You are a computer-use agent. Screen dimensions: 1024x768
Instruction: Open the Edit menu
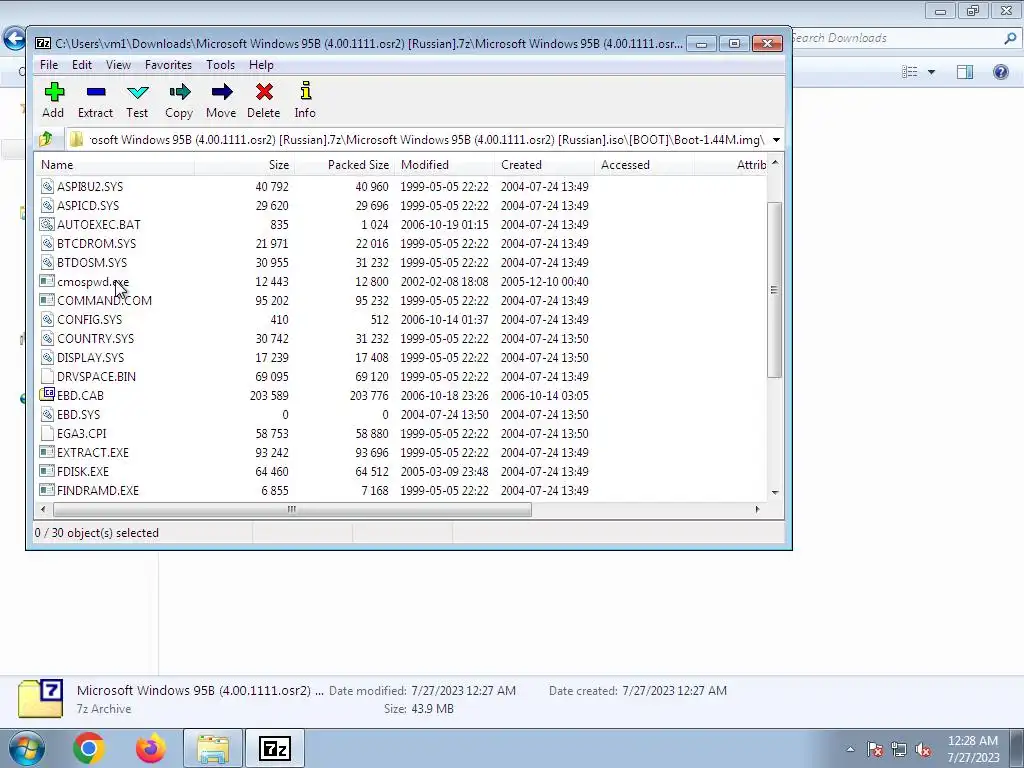[82, 65]
